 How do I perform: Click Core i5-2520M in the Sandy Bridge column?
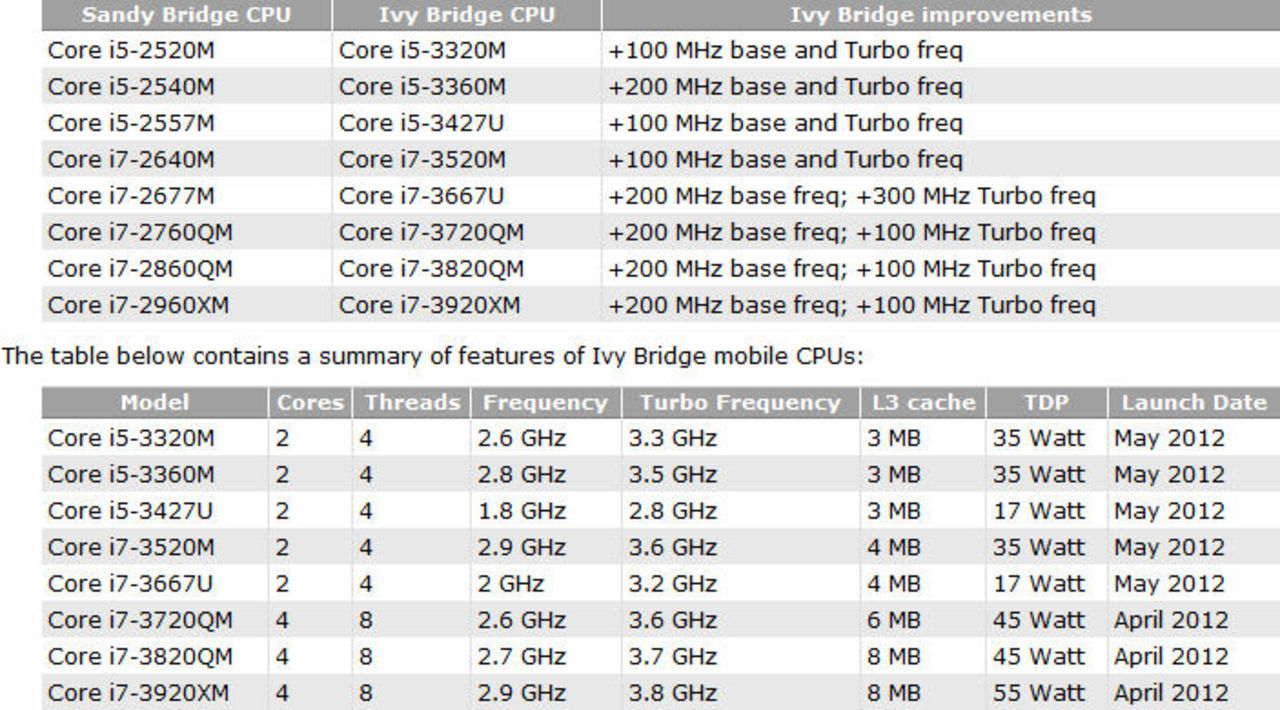130,51
